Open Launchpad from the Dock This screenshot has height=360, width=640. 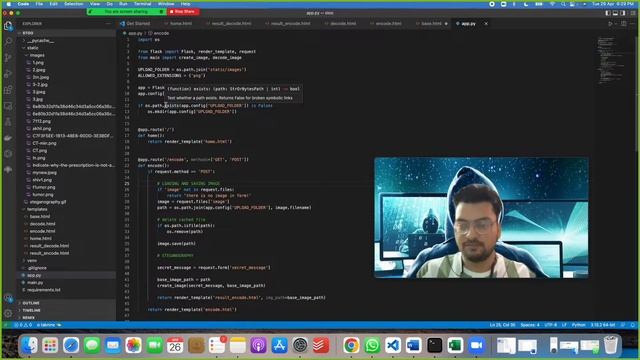pyautogui.click(x=50, y=345)
